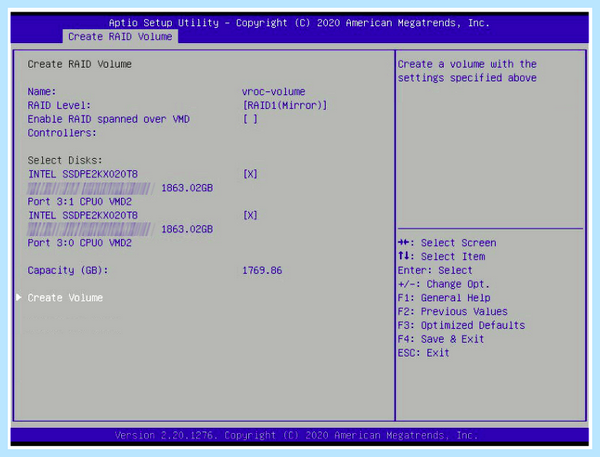Uncheck the disk on Port 3:0
Screen dimensions: 600x457
coord(250,215)
